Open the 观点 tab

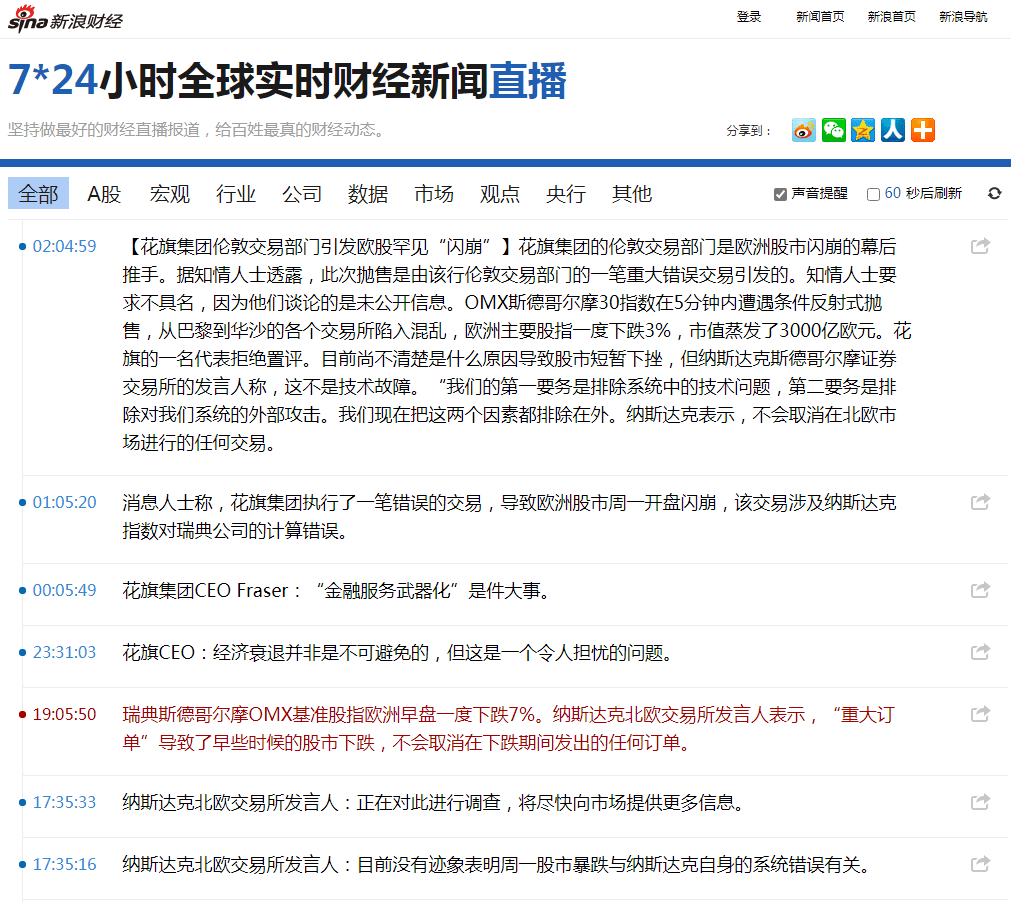(500, 194)
